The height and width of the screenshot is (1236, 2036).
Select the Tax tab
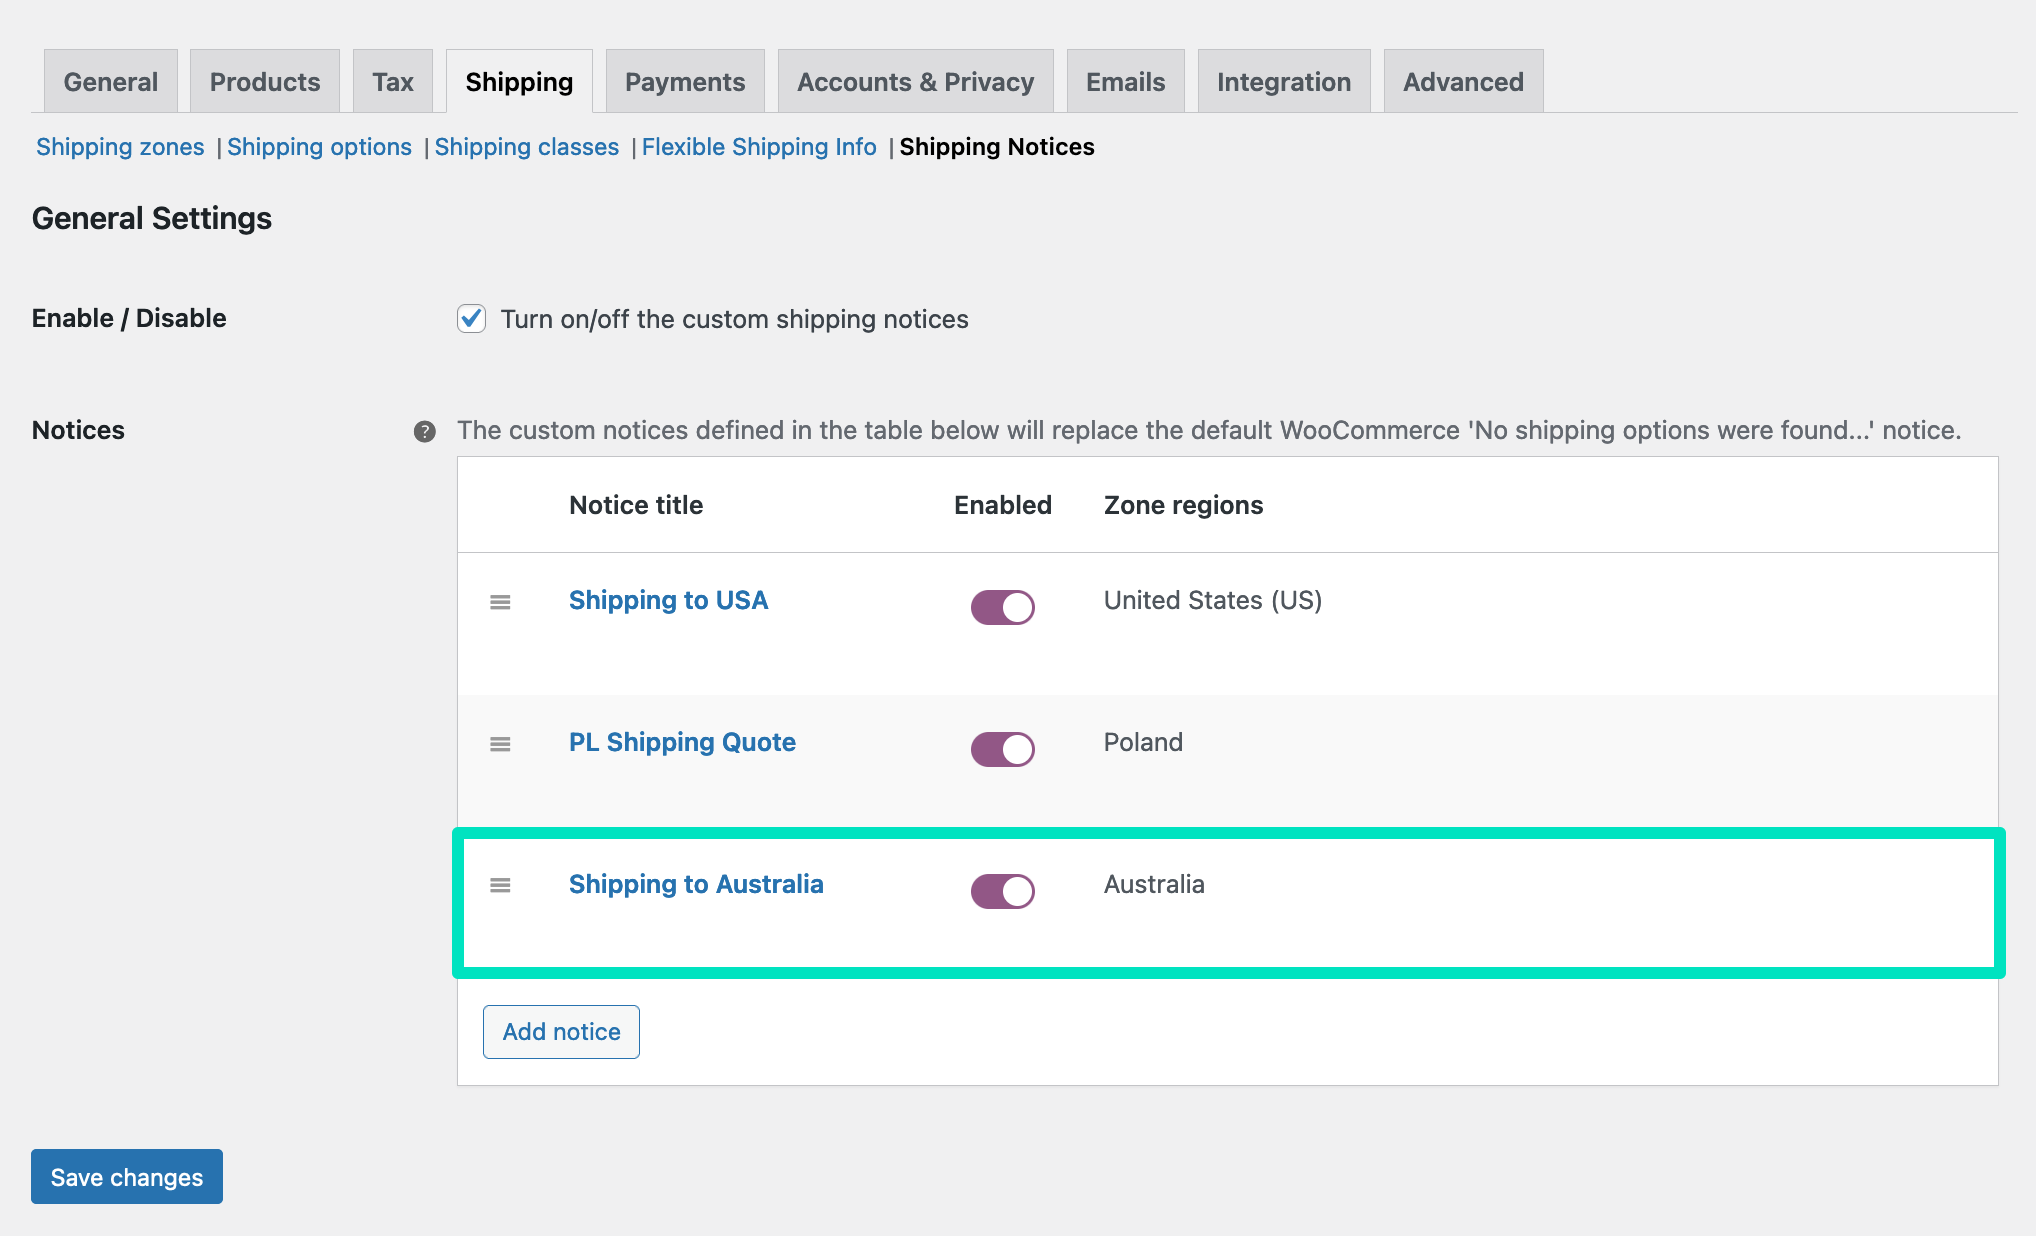pyautogui.click(x=393, y=82)
